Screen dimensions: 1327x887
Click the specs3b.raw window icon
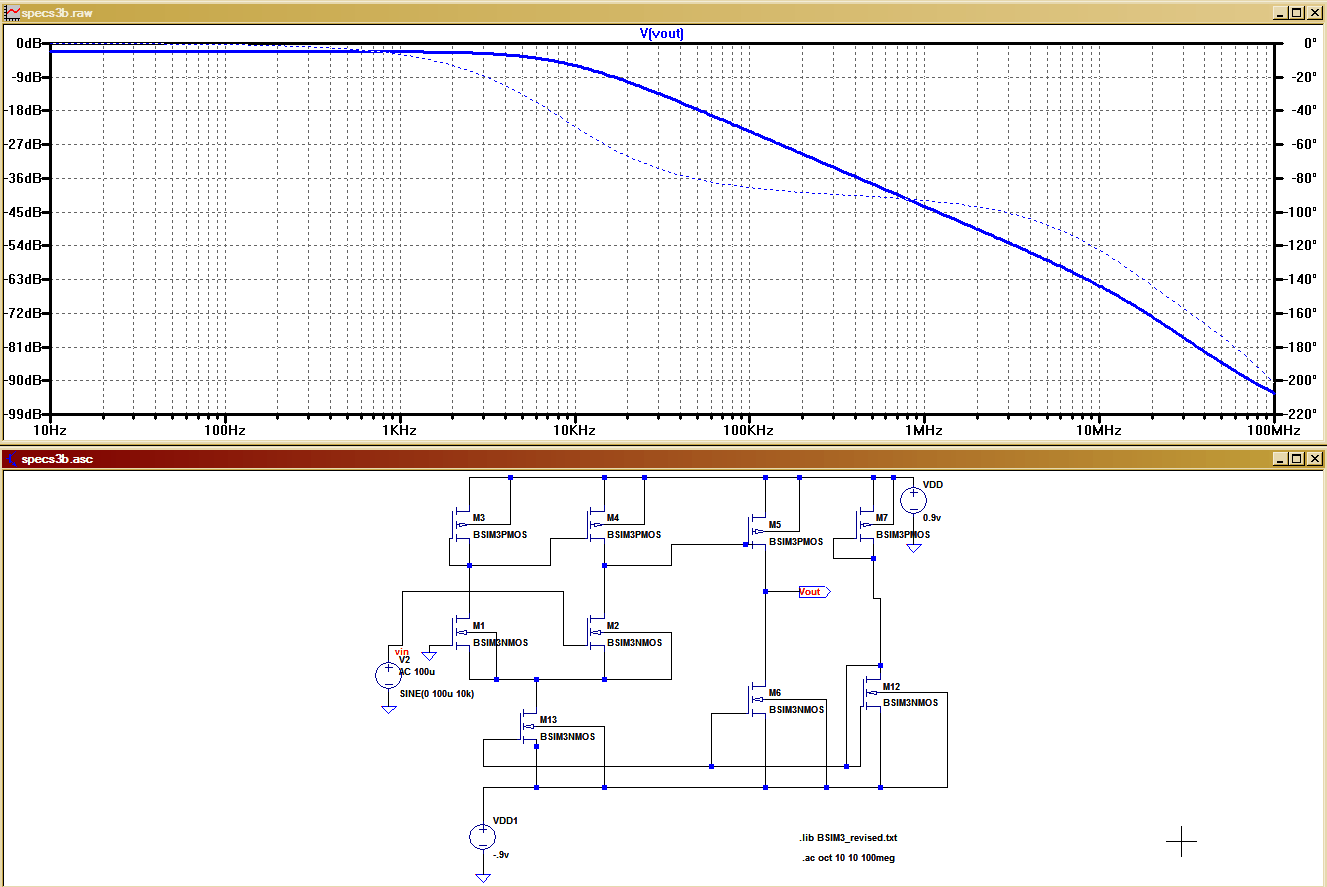[12, 13]
